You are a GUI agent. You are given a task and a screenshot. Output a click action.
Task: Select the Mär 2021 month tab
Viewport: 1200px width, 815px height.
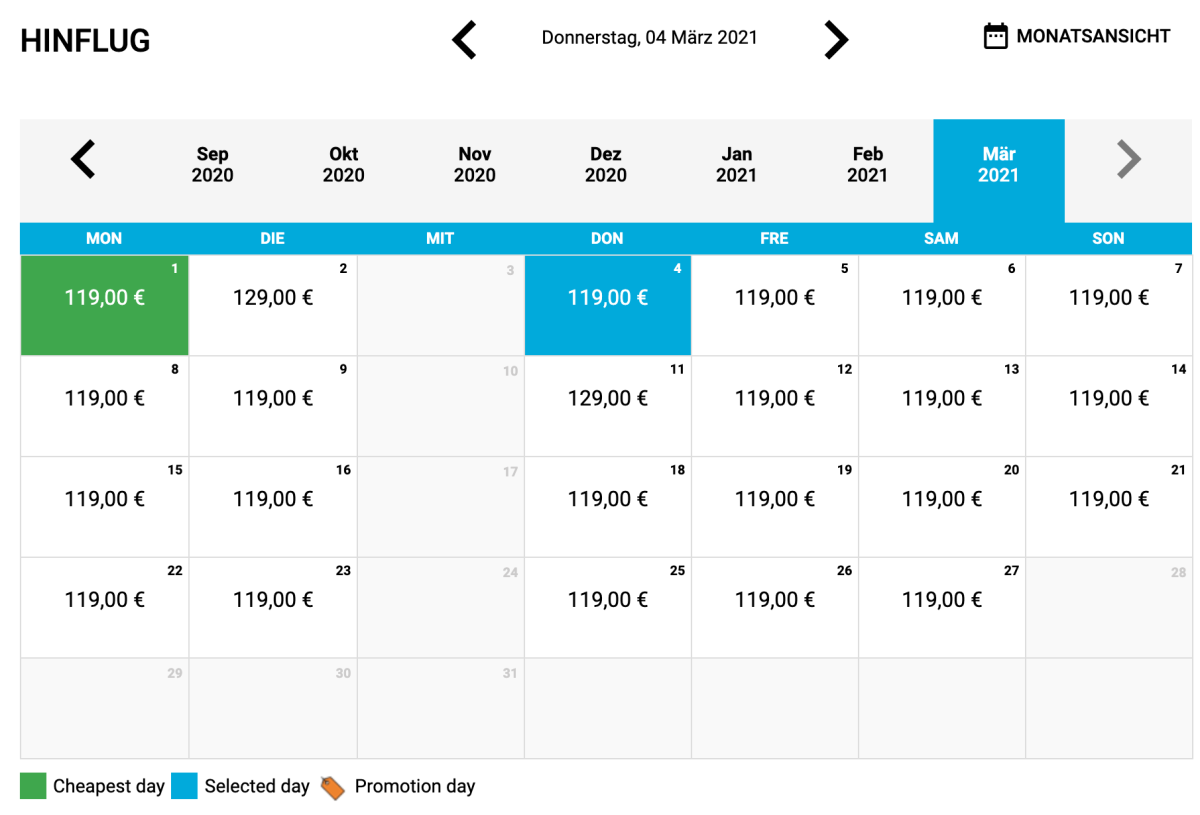[998, 165]
